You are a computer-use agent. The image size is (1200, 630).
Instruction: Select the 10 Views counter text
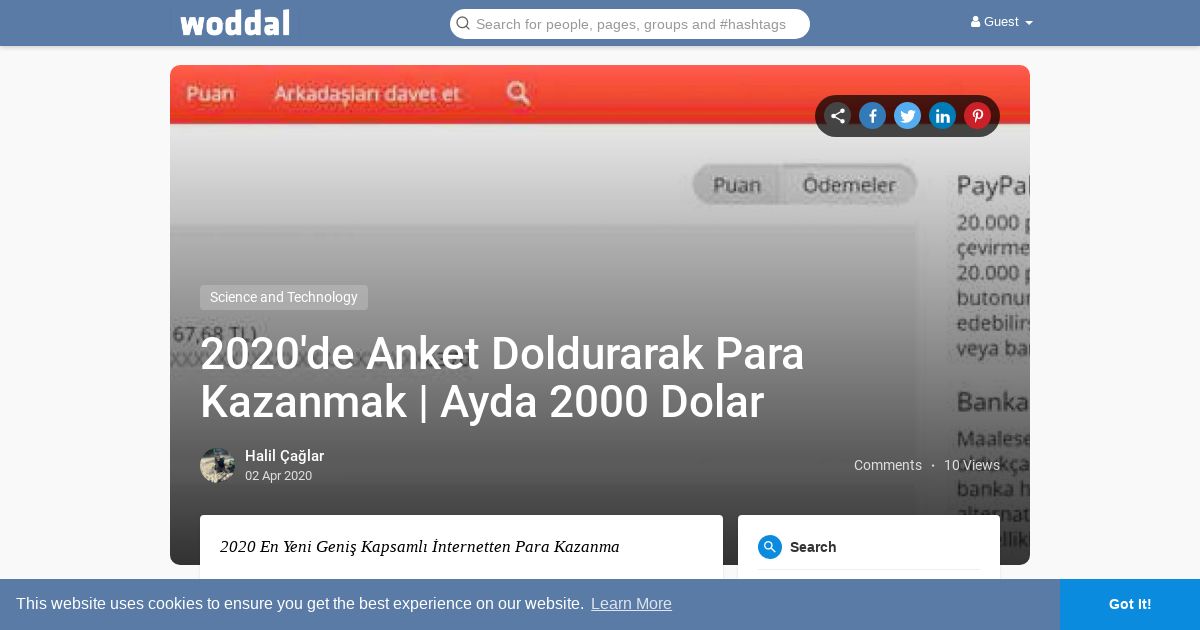tap(972, 465)
